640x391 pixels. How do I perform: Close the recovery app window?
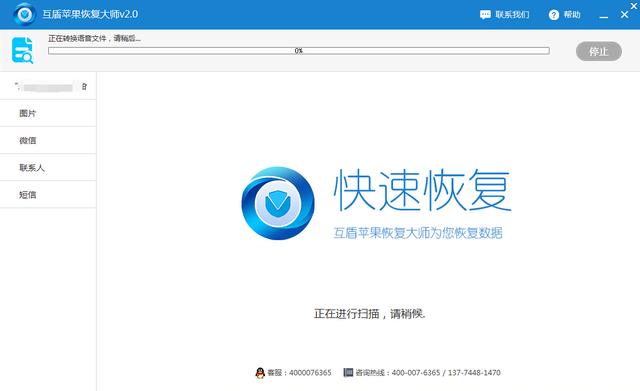[624, 15]
